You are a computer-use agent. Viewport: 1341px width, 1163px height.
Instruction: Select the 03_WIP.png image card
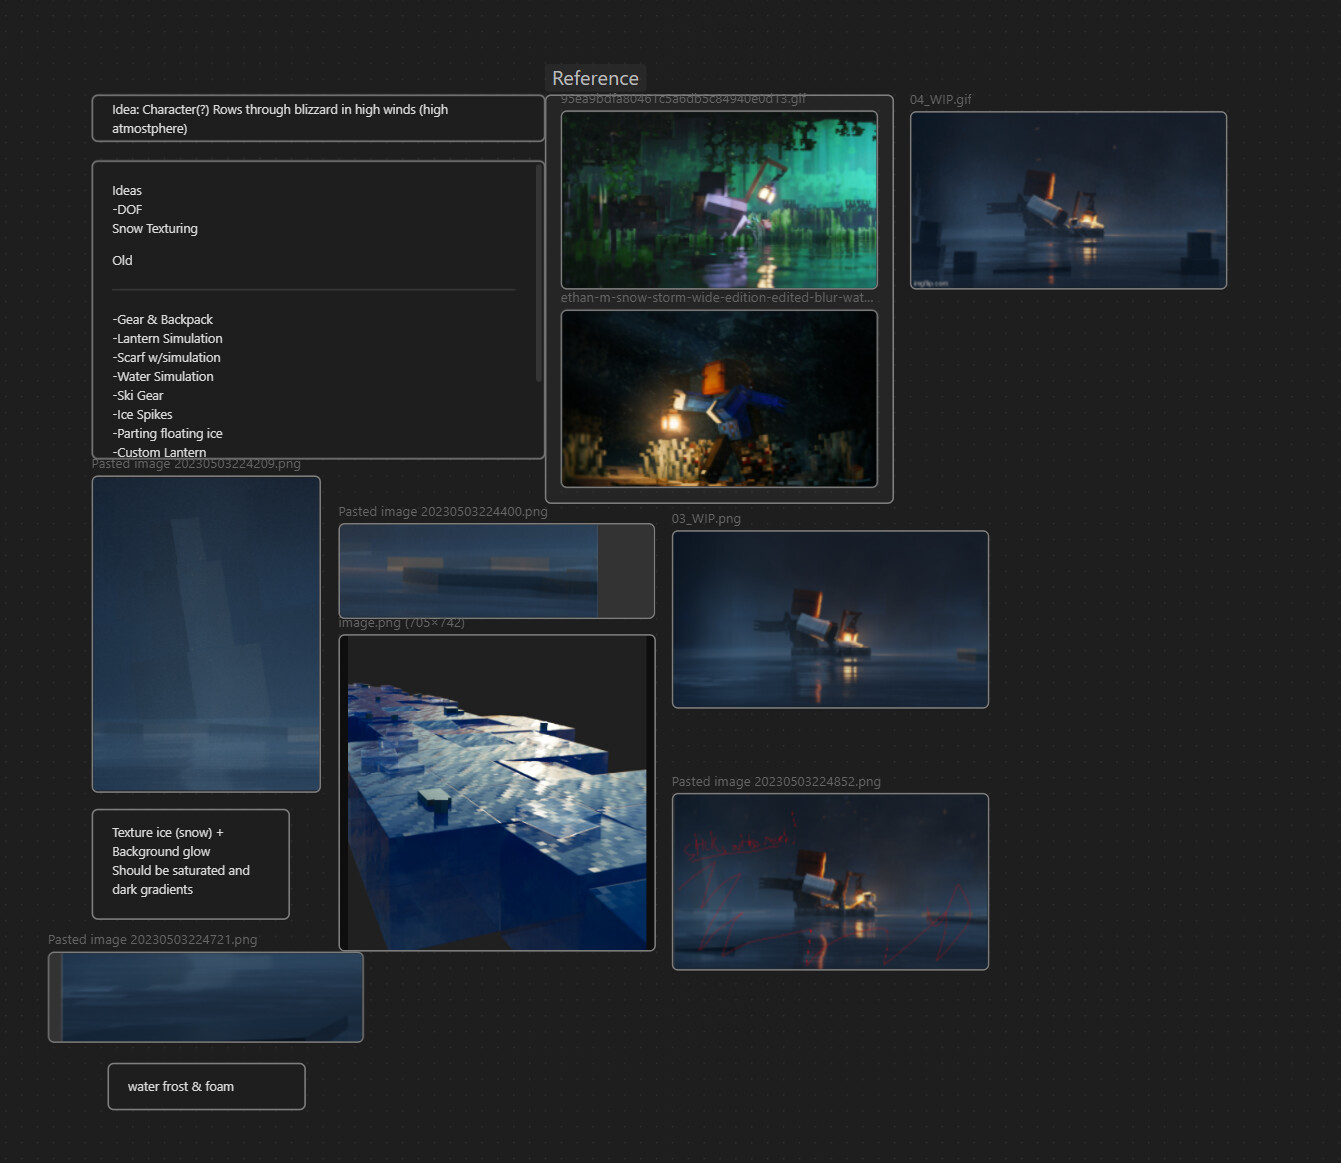[829, 619]
